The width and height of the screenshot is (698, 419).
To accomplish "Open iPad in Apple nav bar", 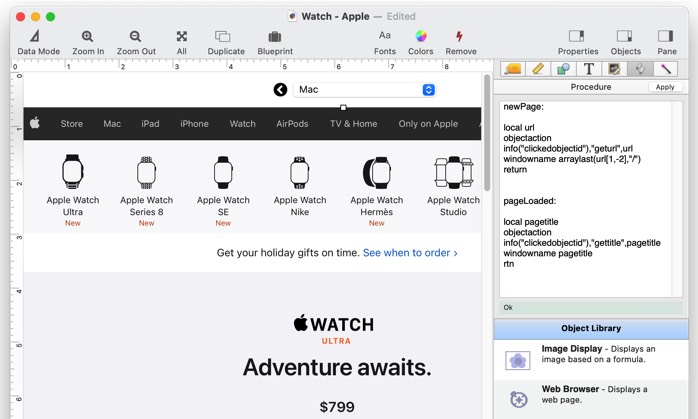I will [x=150, y=124].
